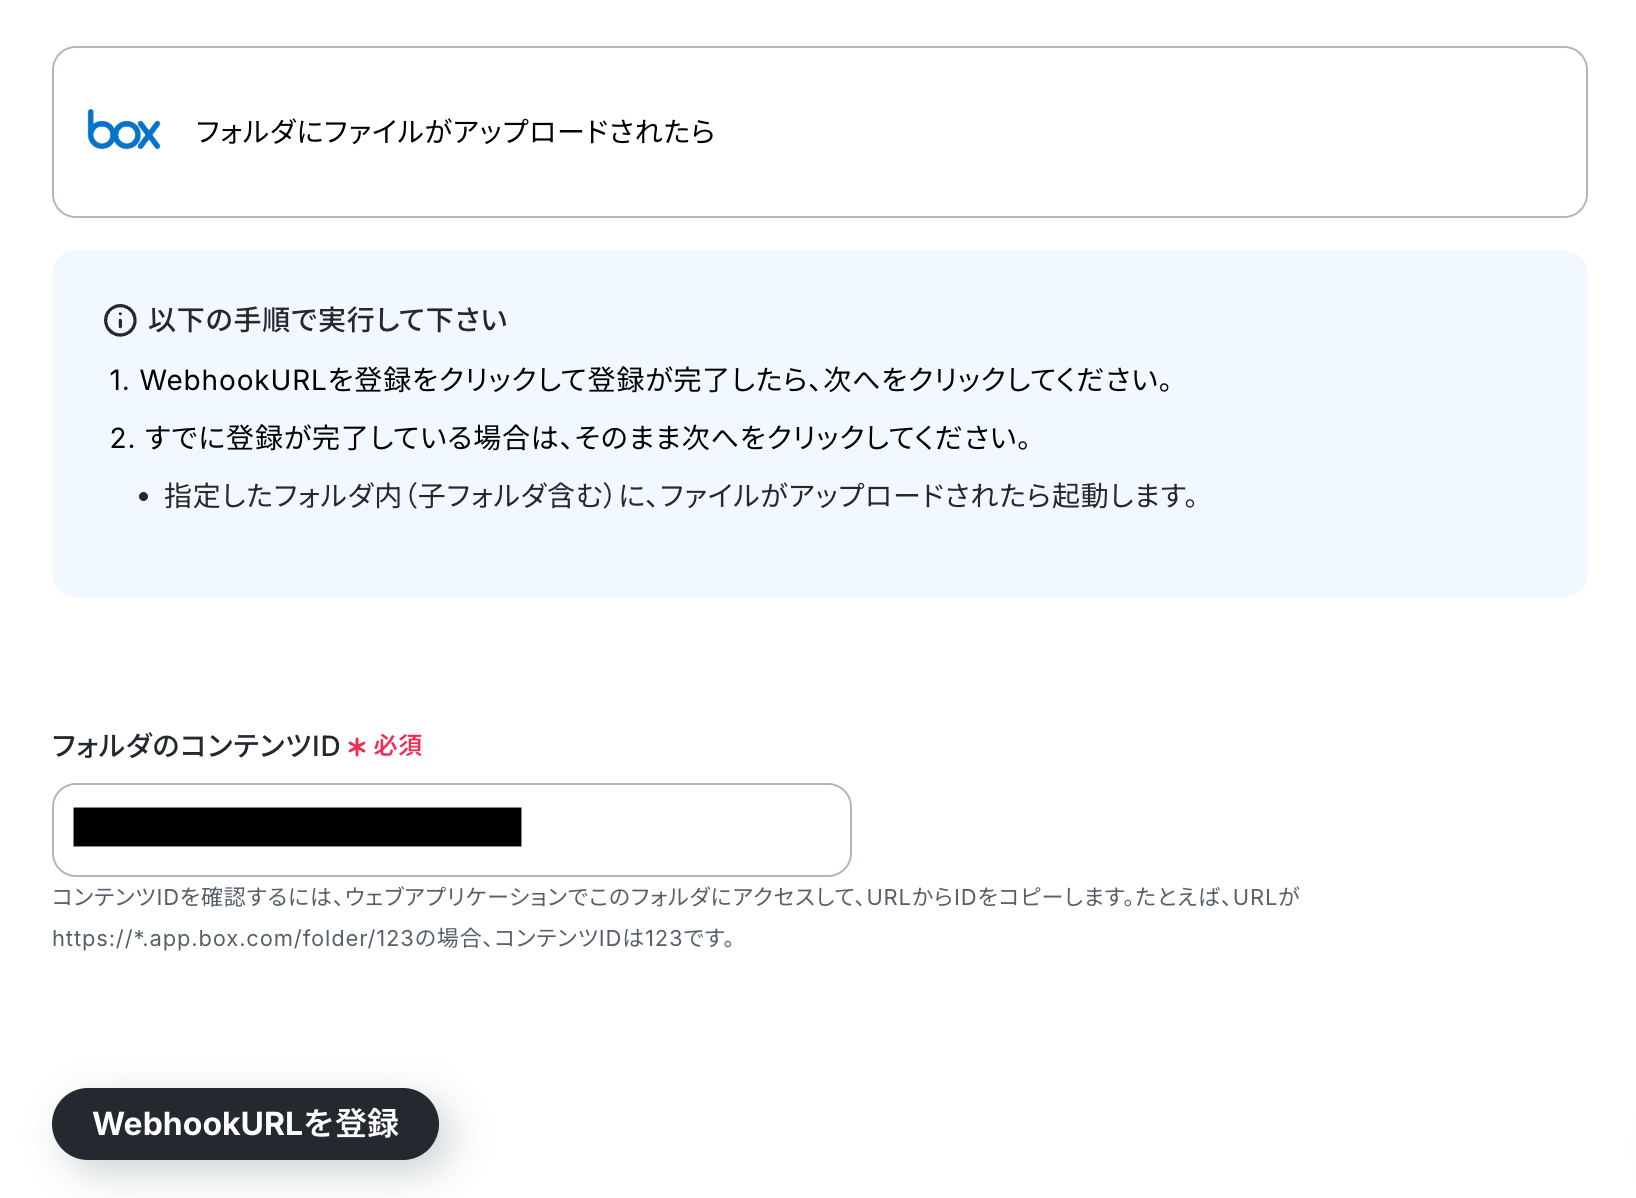Click the https://*.app.box.com/folder/123 example URL text
1636x1198 pixels.
point(233,938)
